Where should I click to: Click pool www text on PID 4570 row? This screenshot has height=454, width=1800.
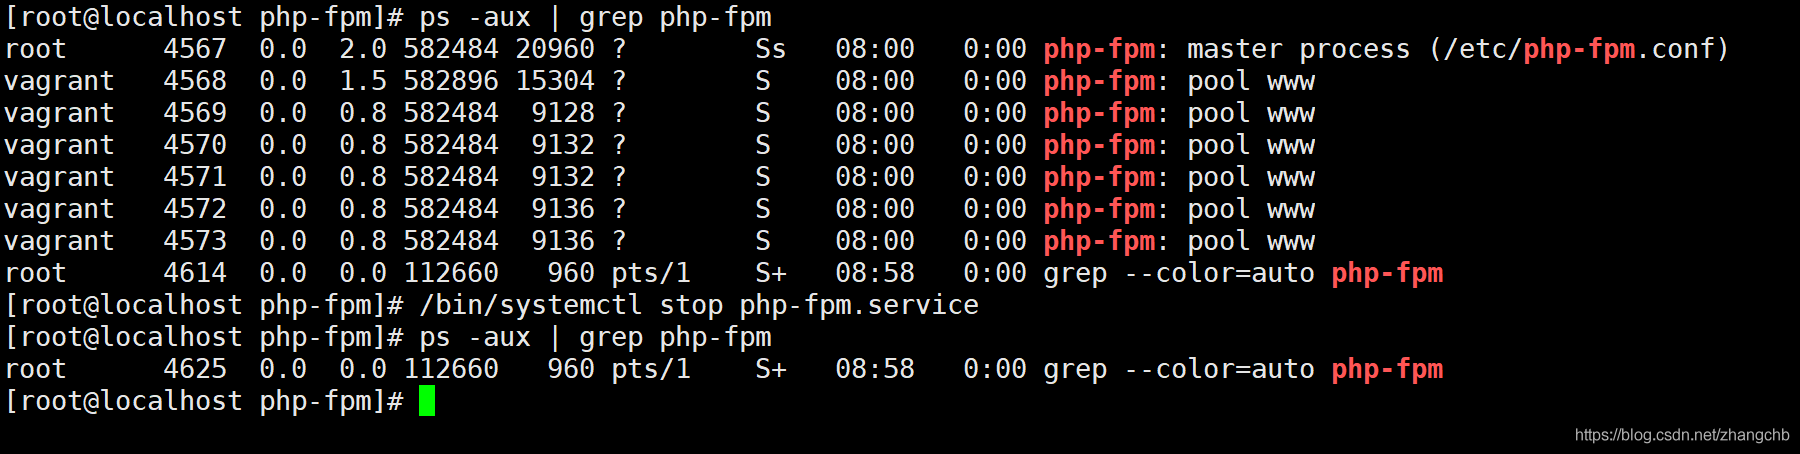[1251, 145]
